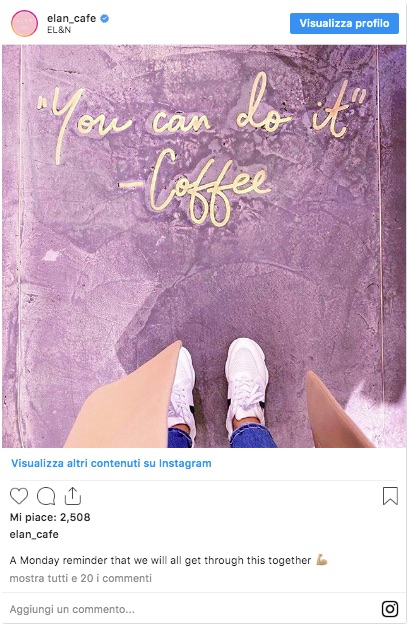
Task: Click elan_cafe username above the caption
Action: (34, 534)
